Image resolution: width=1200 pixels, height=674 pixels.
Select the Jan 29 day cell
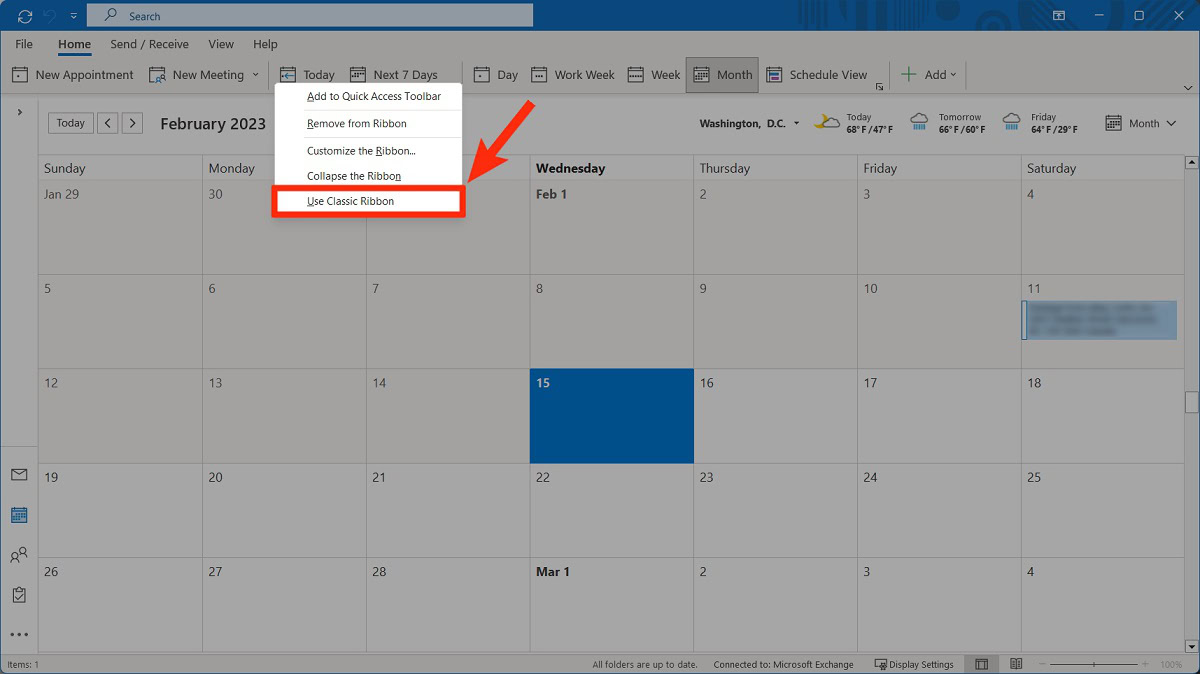pyautogui.click(x=121, y=228)
